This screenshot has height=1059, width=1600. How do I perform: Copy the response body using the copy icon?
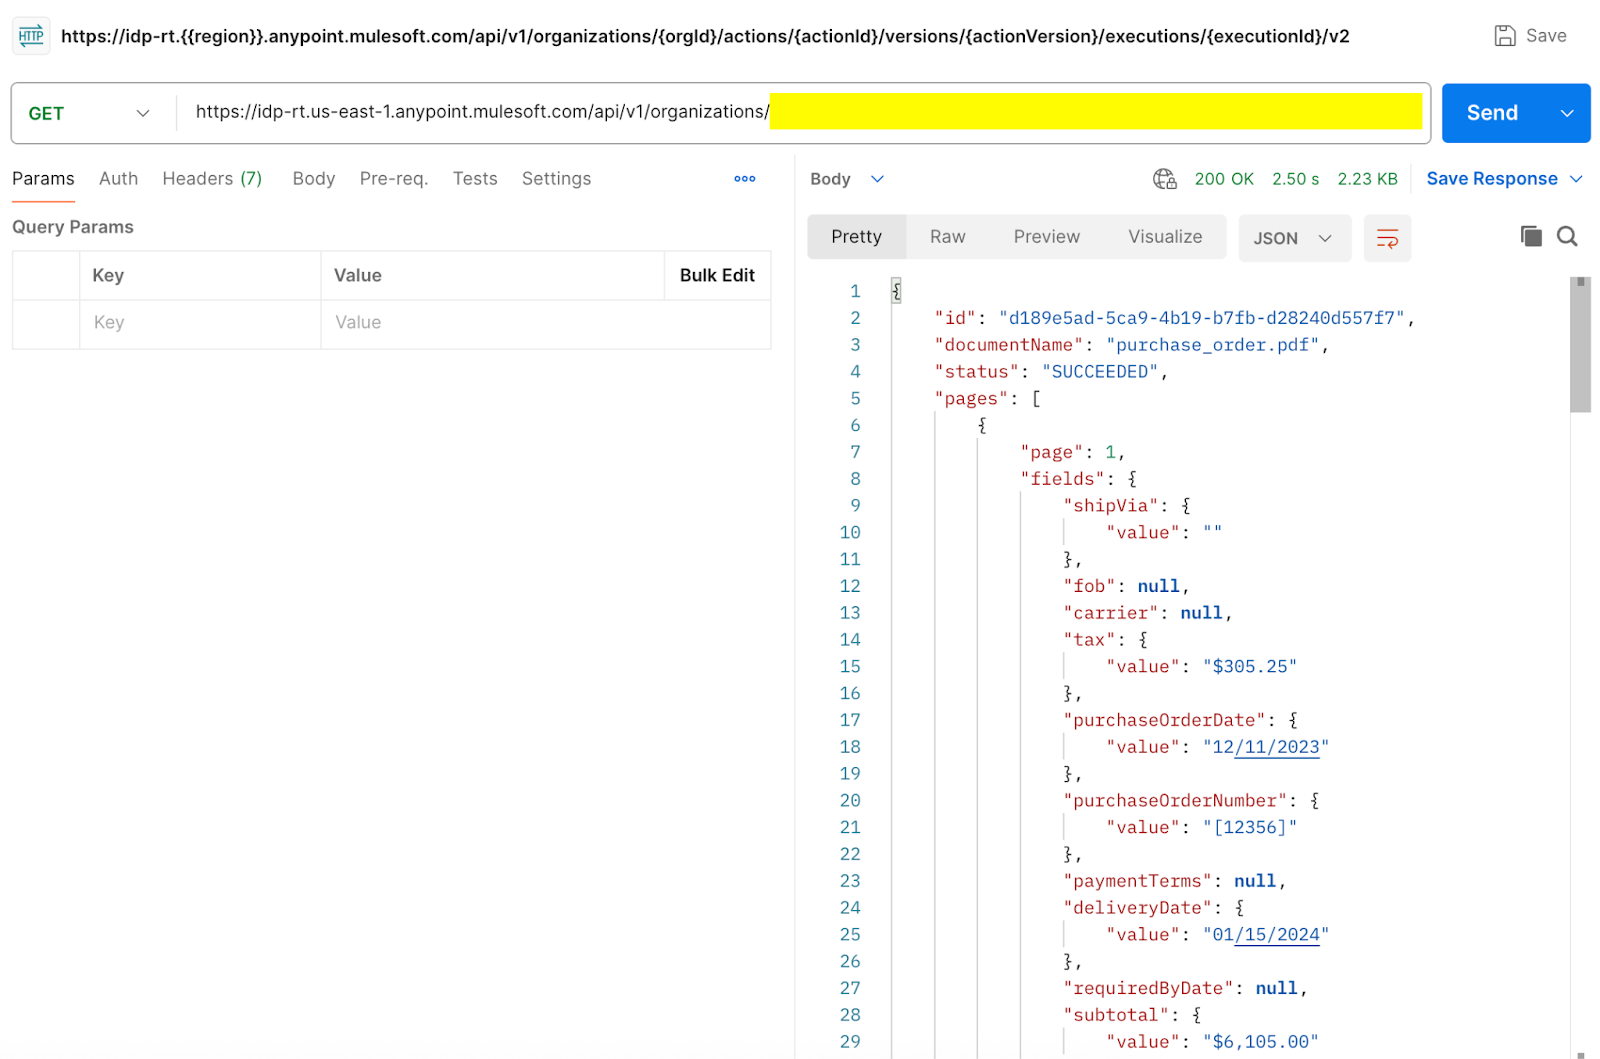[x=1530, y=236]
